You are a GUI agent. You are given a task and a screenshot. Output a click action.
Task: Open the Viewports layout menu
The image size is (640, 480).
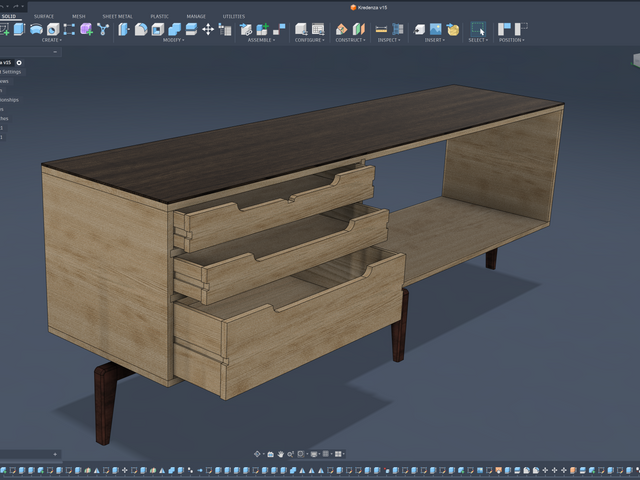point(338,454)
